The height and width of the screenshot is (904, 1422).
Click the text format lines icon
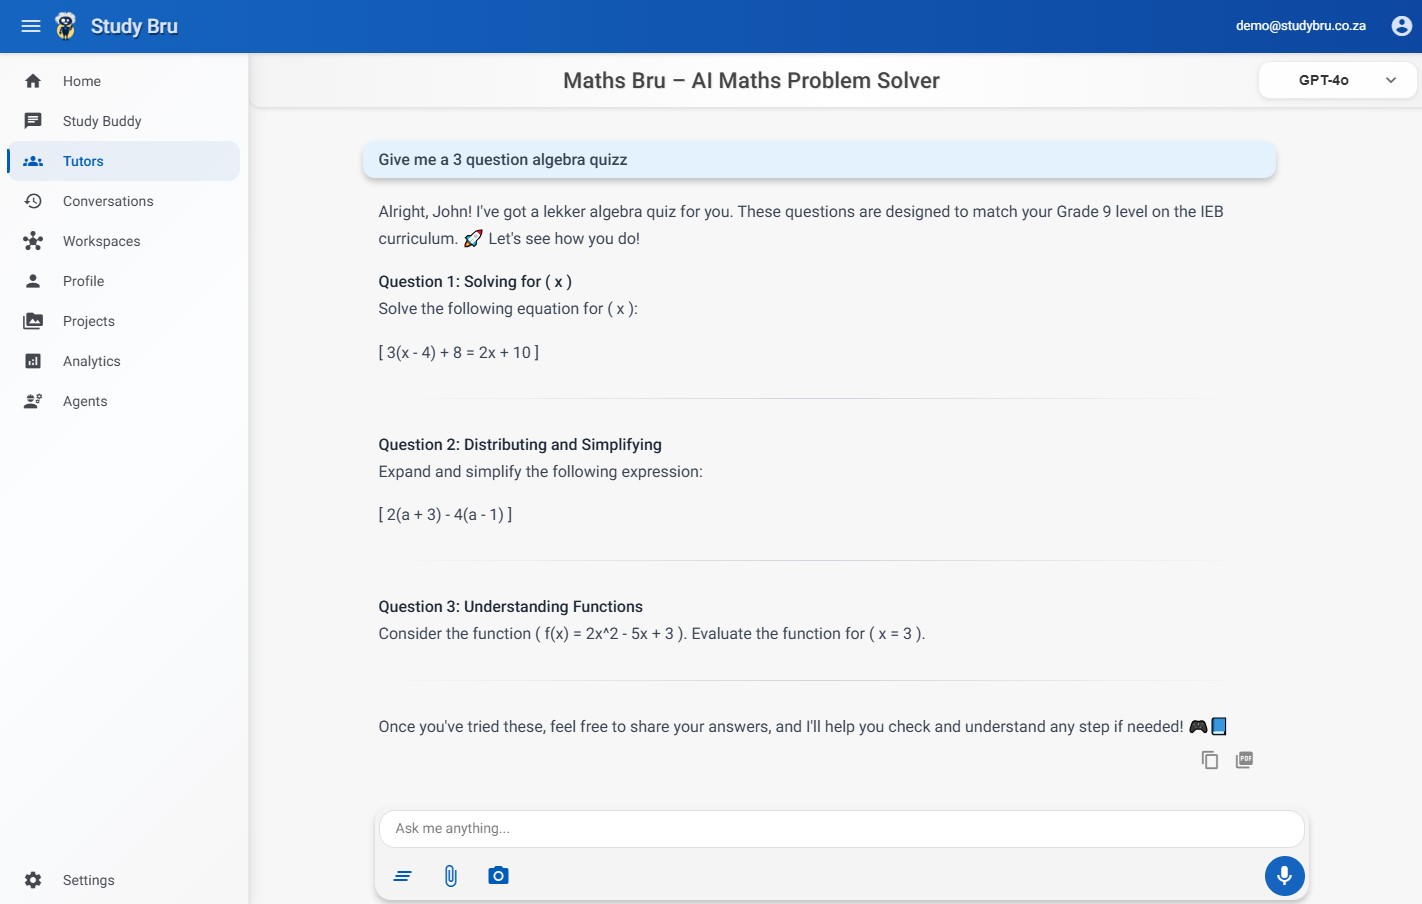[x=403, y=876]
